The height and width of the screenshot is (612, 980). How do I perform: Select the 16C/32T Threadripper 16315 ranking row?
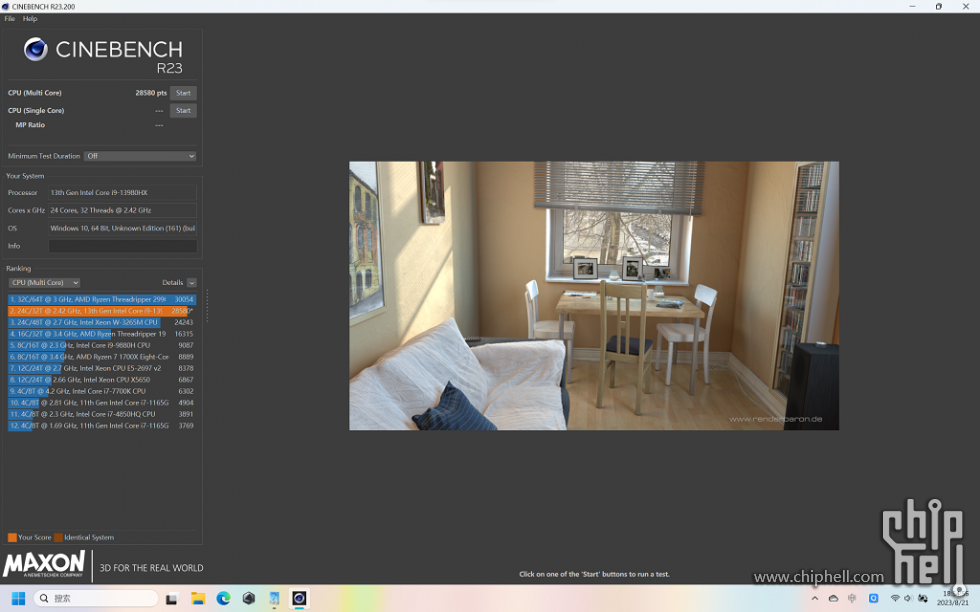[x=102, y=334]
